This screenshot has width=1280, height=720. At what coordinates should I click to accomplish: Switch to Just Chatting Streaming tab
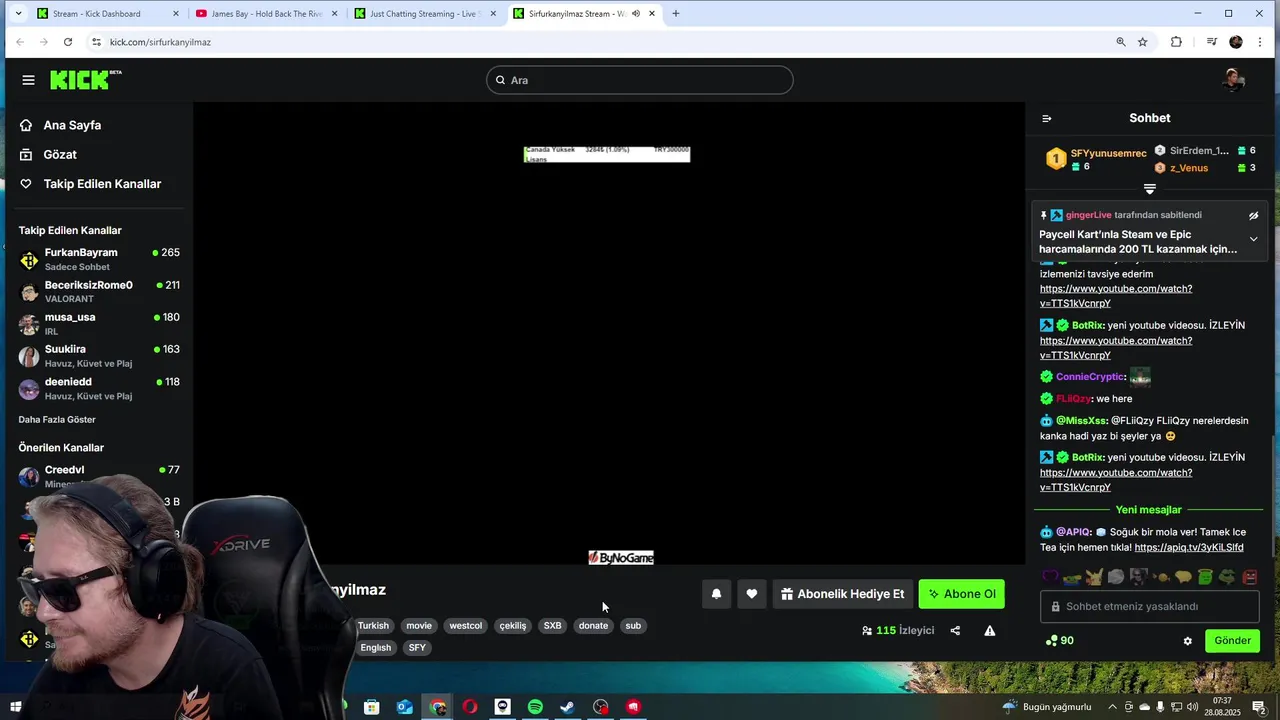pos(425,14)
